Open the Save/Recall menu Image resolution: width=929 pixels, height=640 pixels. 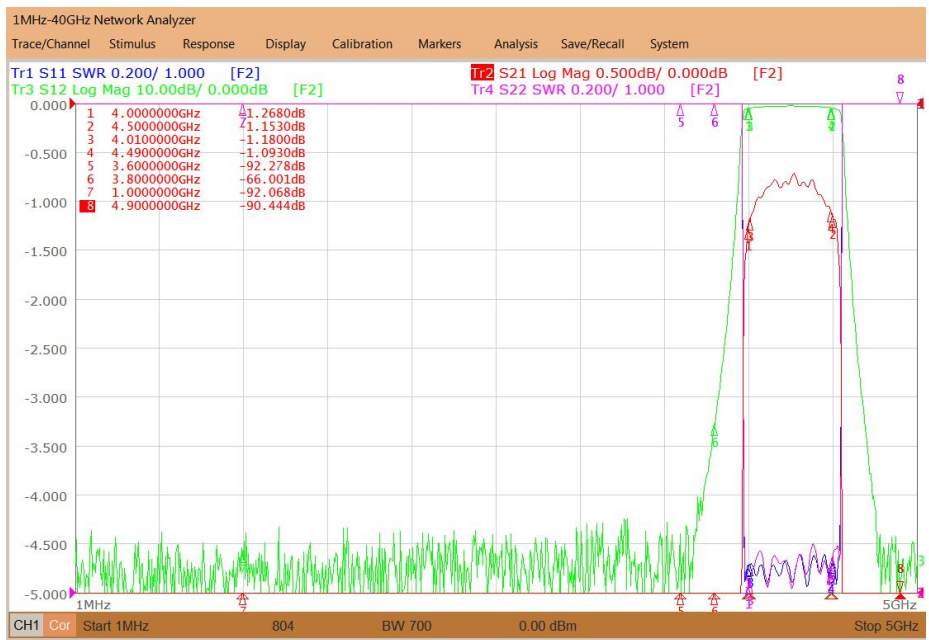[x=592, y=44]
